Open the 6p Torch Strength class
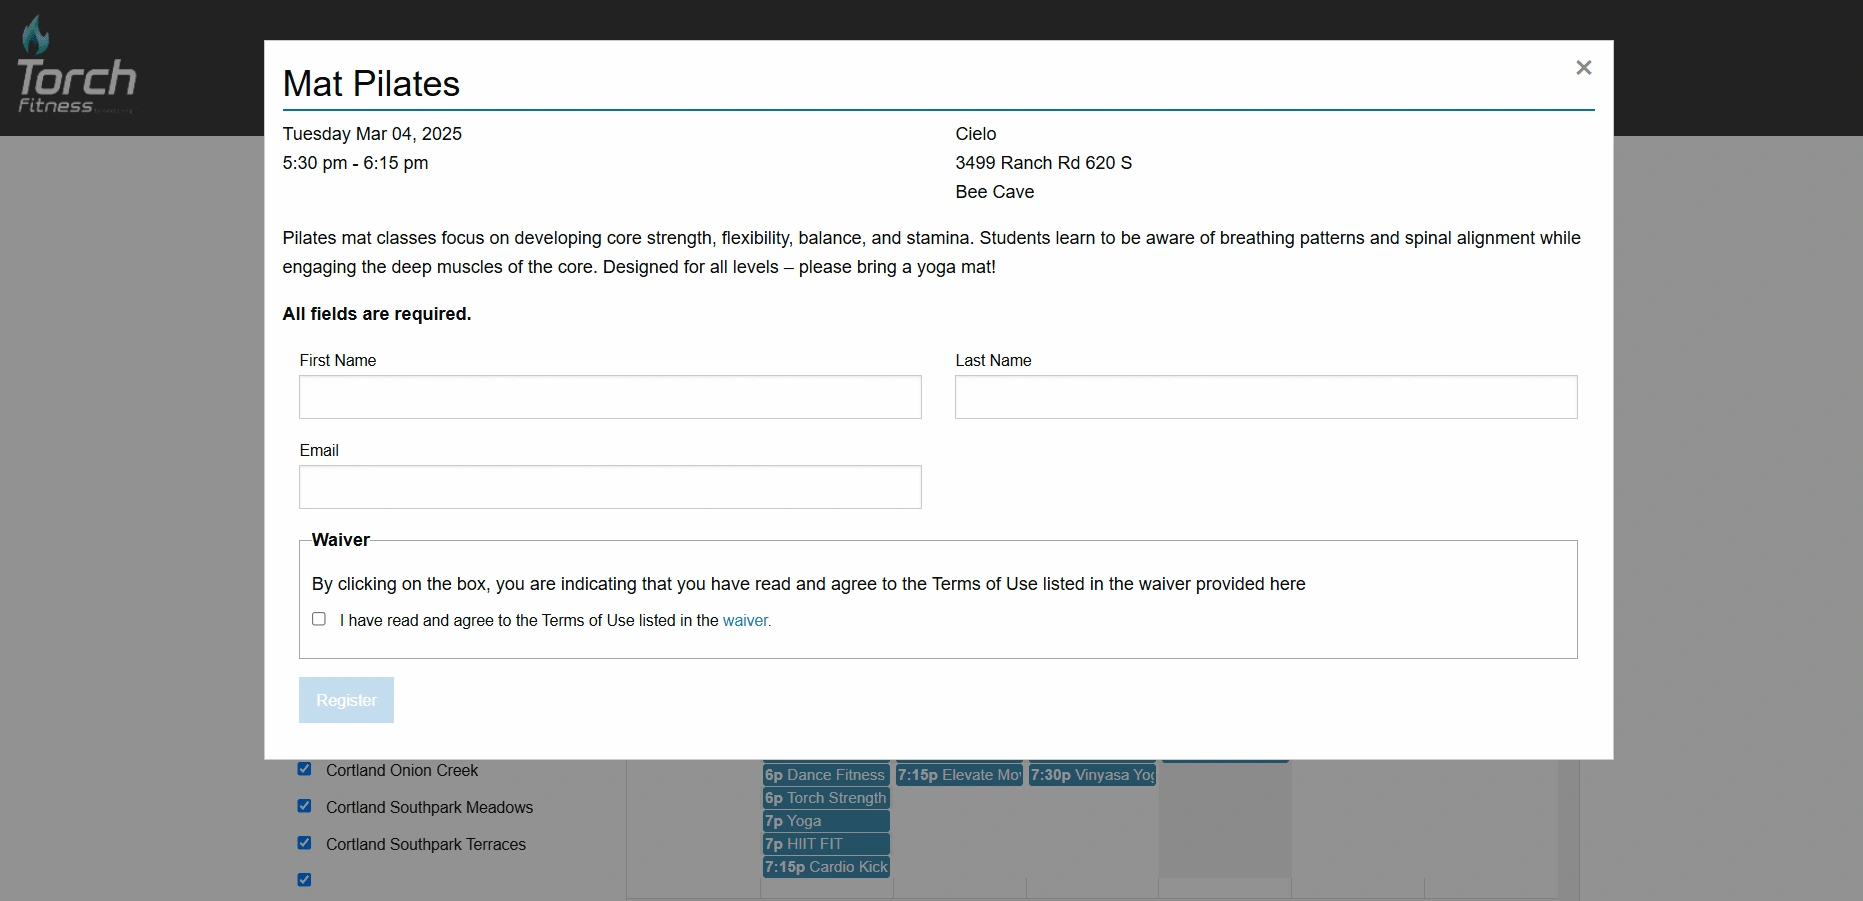This screenshot has width=1863, height=901. (x=826, y=798)
